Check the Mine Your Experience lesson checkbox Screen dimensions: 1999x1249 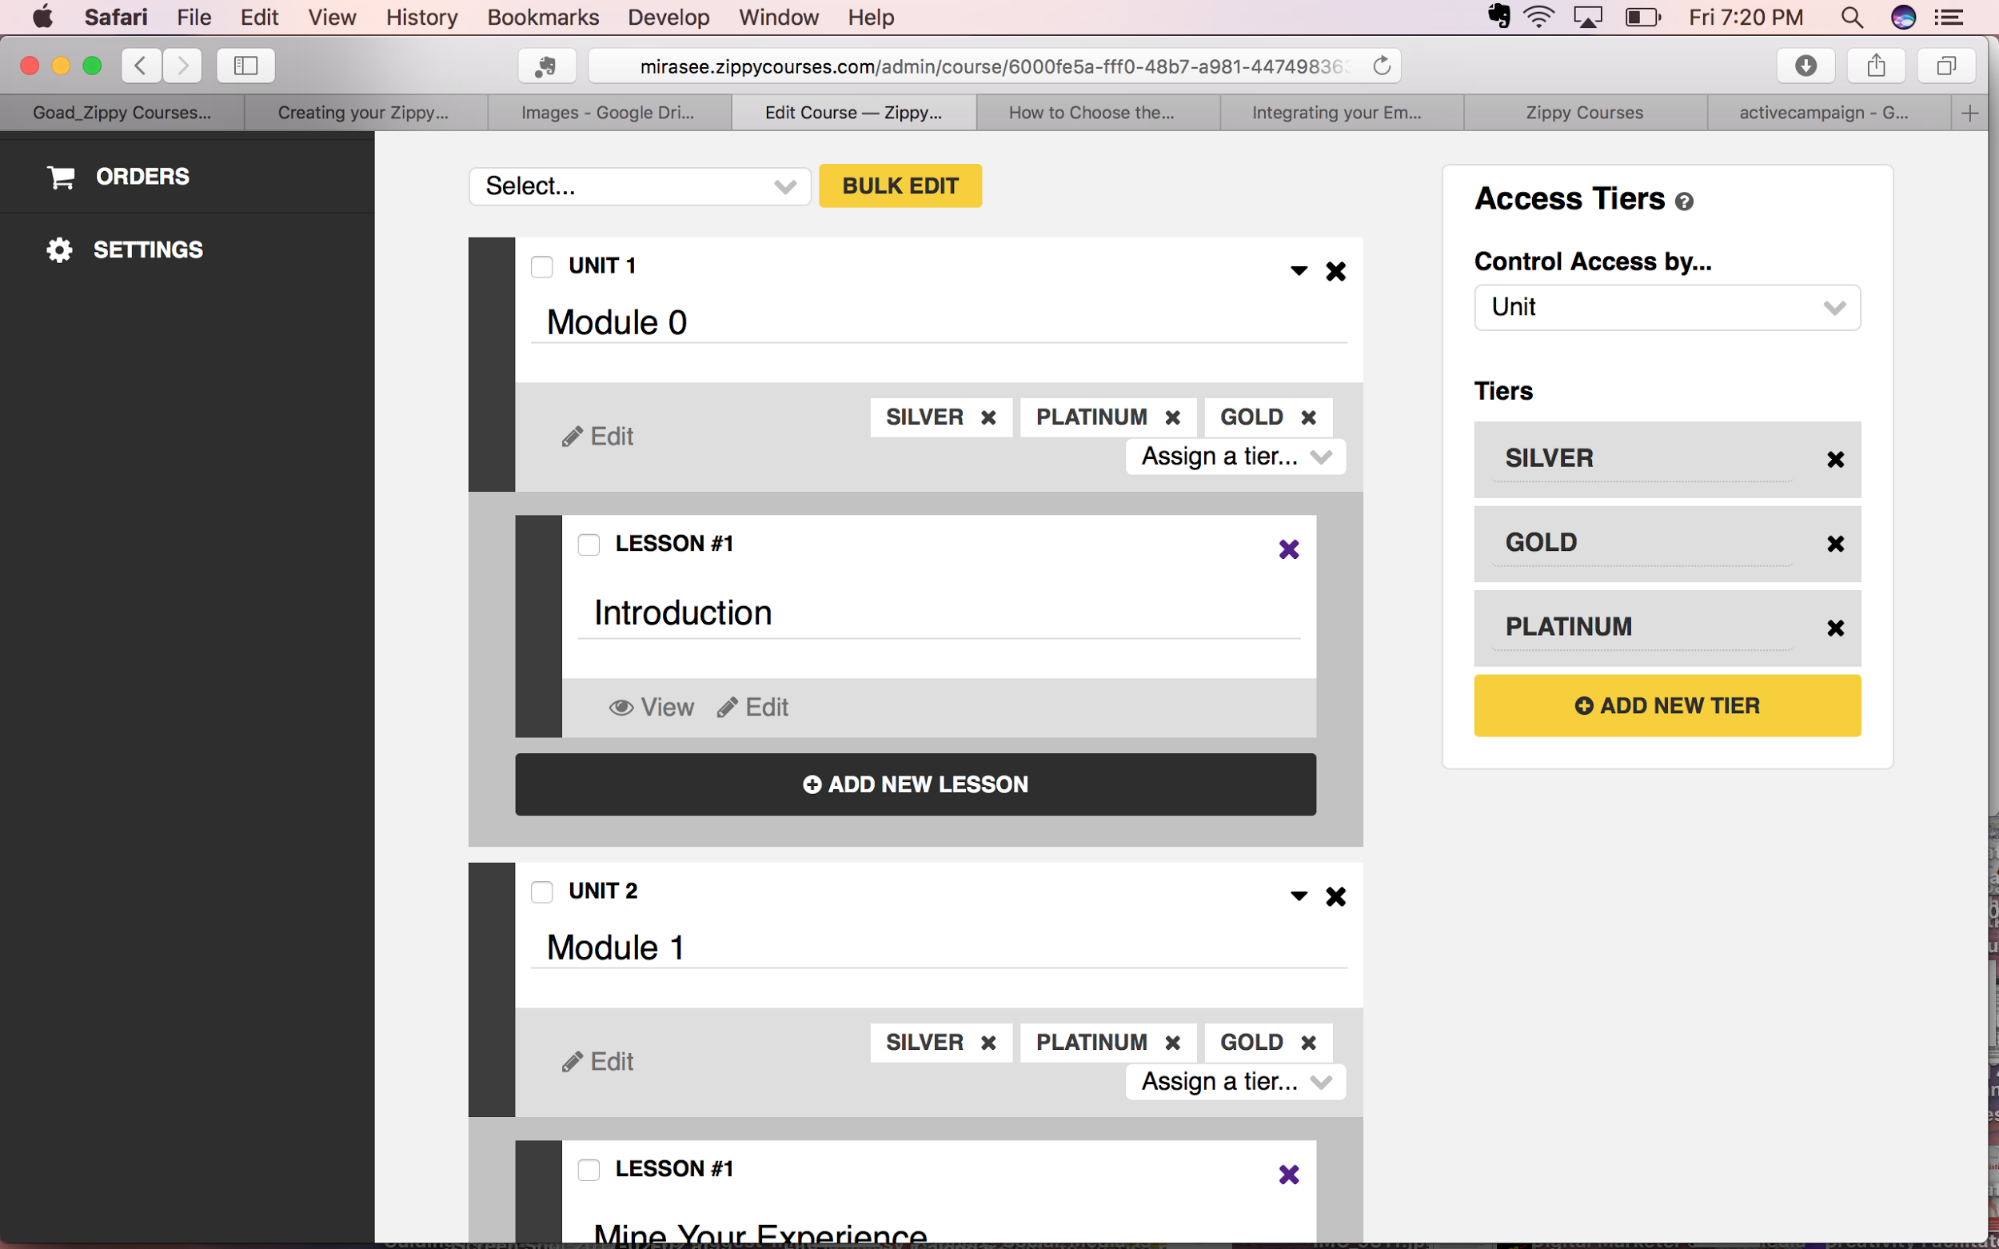(589, 1170)
